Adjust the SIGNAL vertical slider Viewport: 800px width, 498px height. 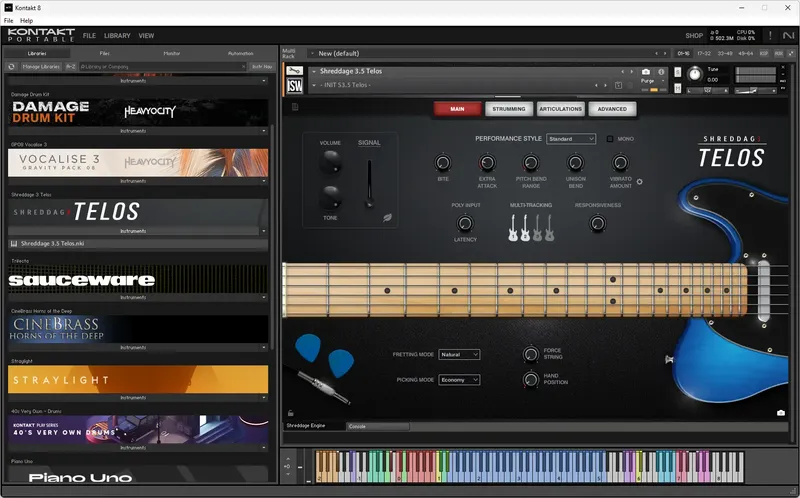point(369,184)
